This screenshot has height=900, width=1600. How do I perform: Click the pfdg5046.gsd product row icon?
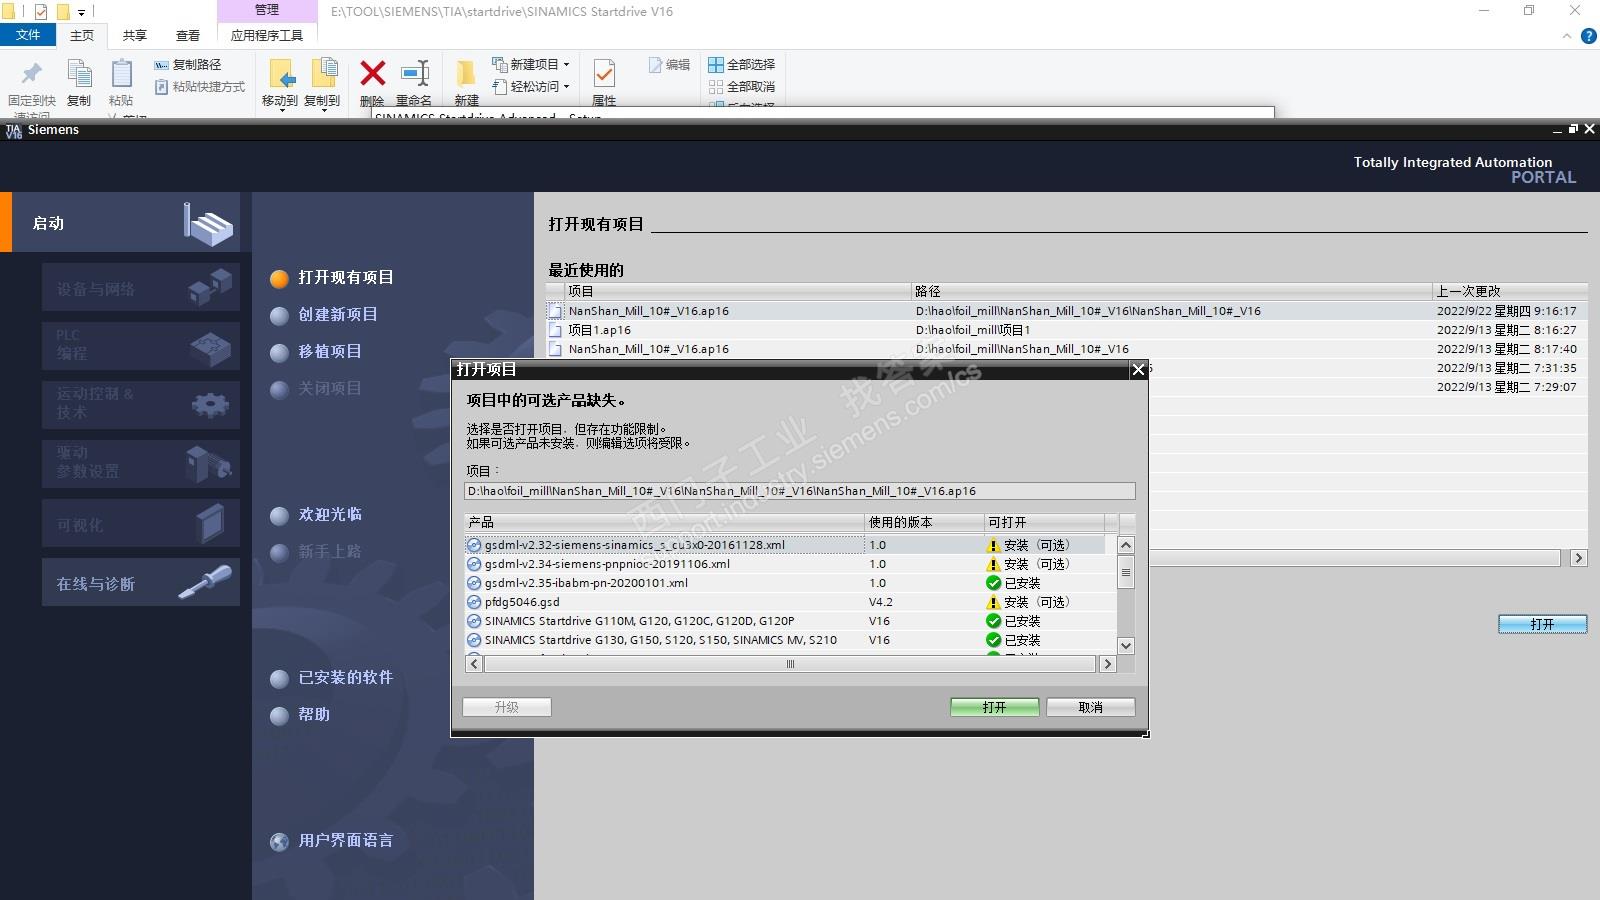pos(474,602)
